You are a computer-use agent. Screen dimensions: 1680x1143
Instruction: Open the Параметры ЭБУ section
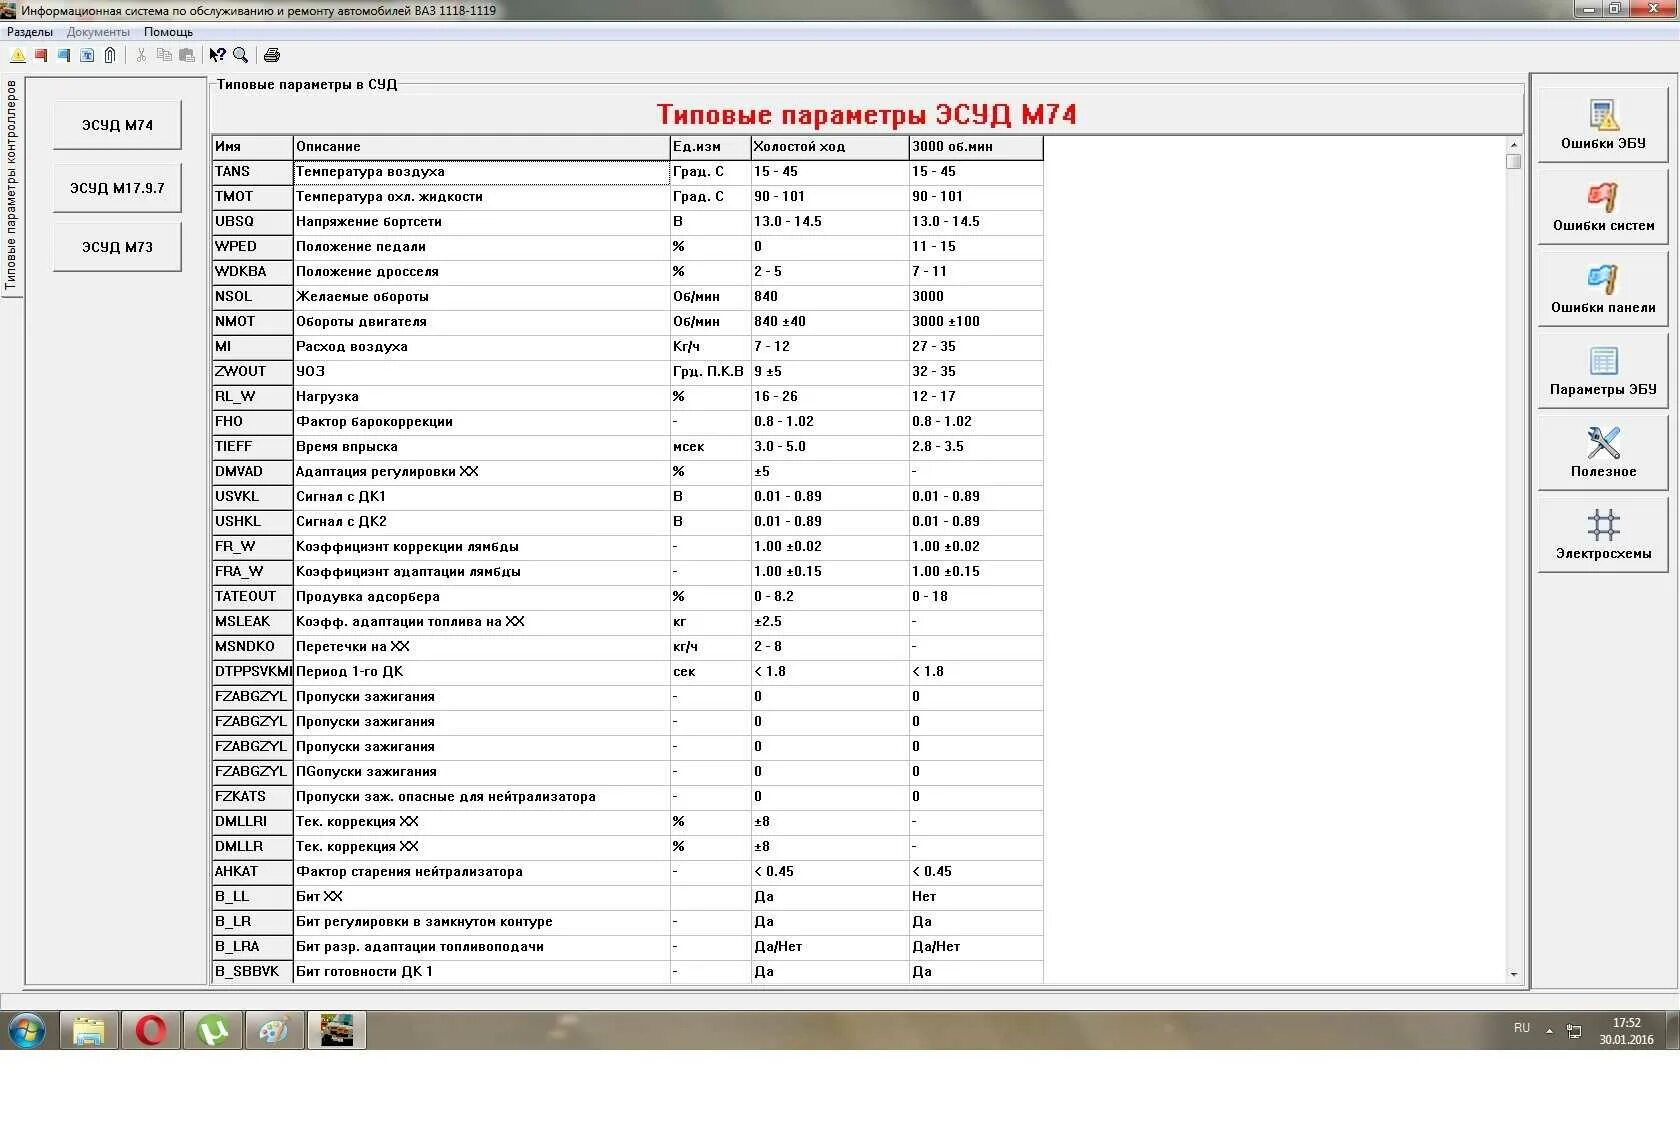click(x=1603, y=371)
